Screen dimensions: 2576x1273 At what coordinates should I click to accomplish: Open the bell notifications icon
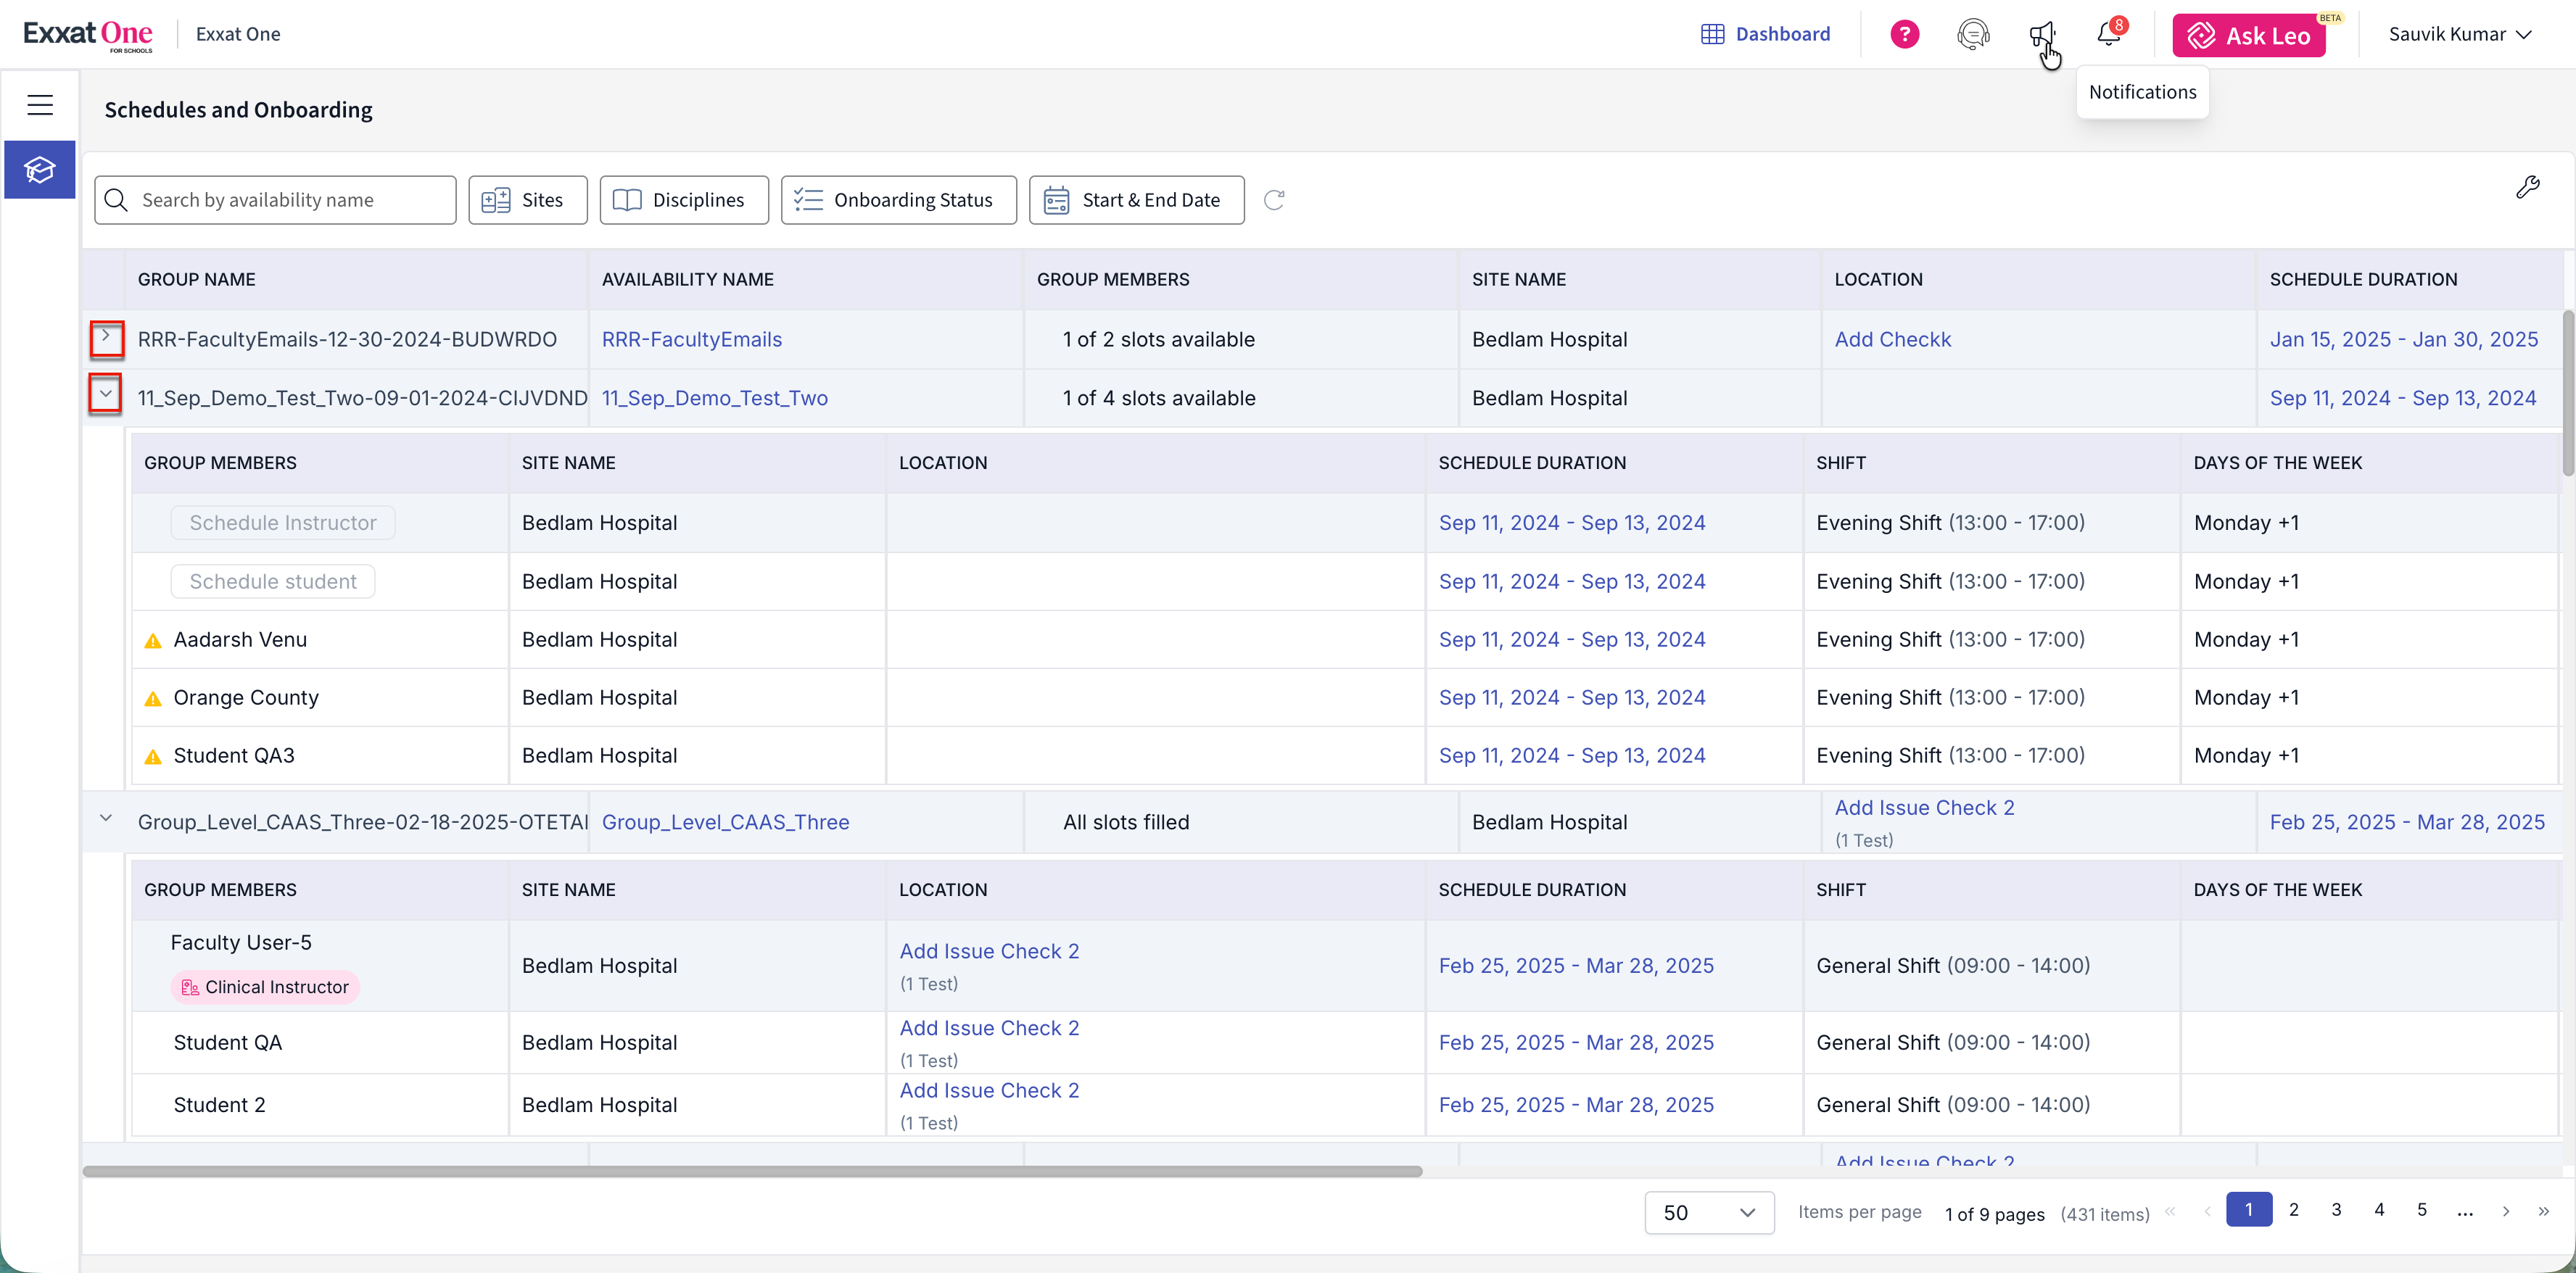click(x=2109, y=35)
